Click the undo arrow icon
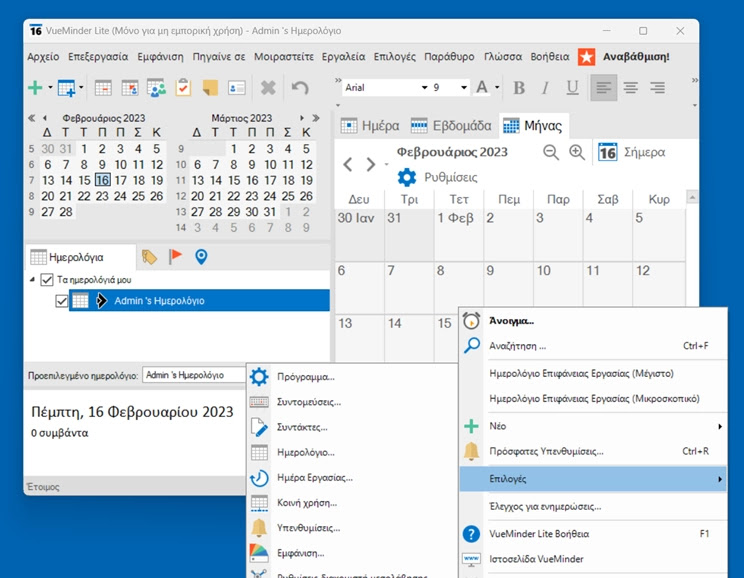Screen dimensions: 744x578 (x=300, y=88)
